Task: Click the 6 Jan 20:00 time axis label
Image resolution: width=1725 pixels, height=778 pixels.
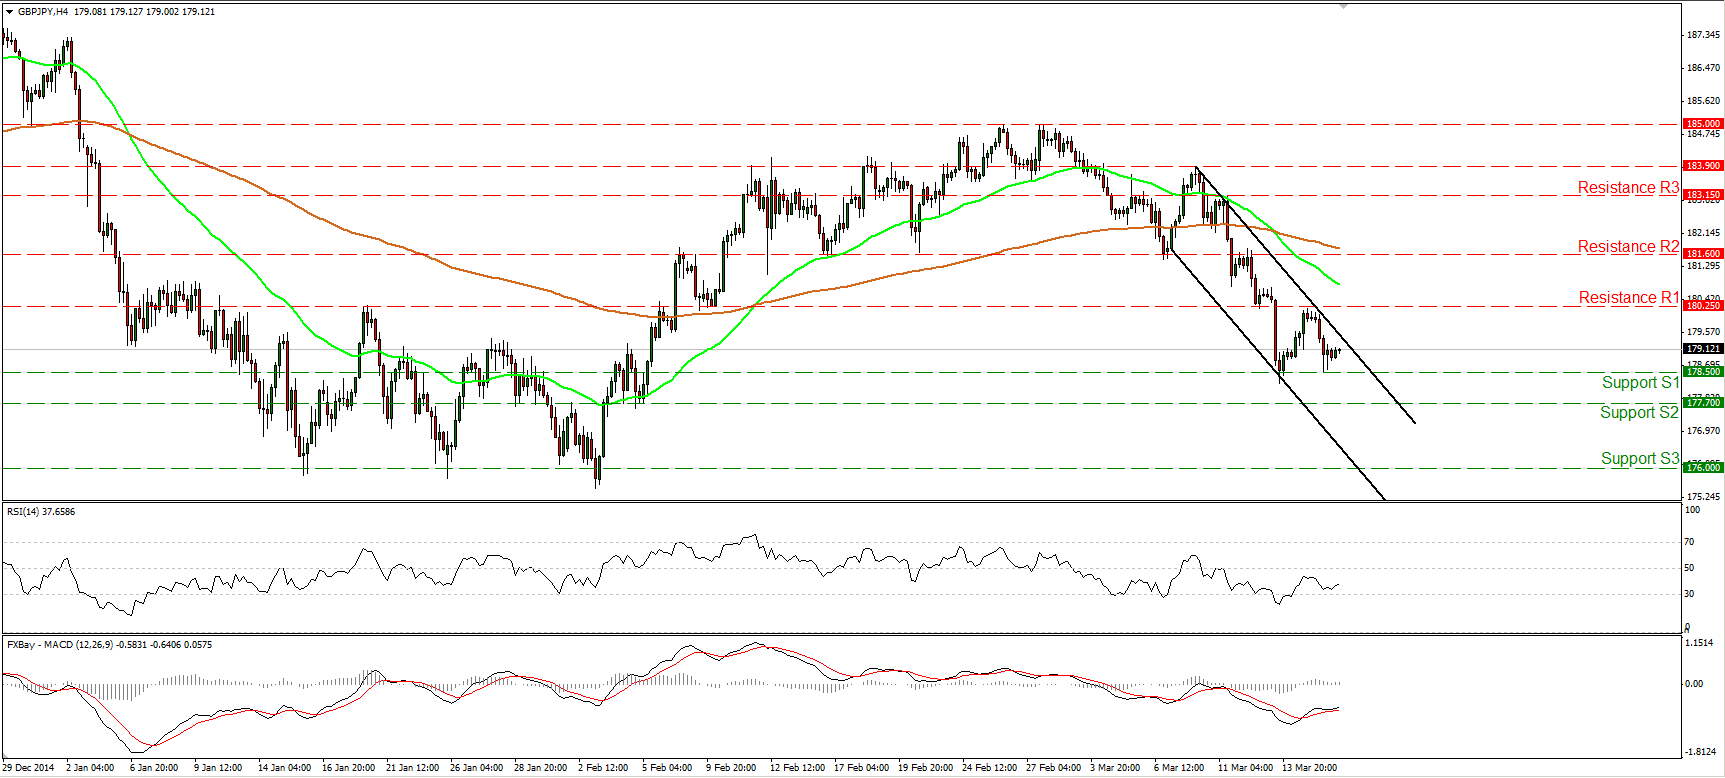Action: point(154,768)
